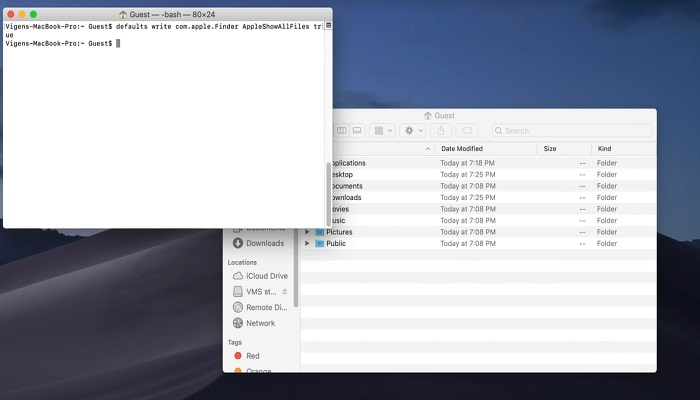The width and height of the screenshot is (700, 400).
Task: Click the Locations sidebar heading
Action: click(242, 262)
